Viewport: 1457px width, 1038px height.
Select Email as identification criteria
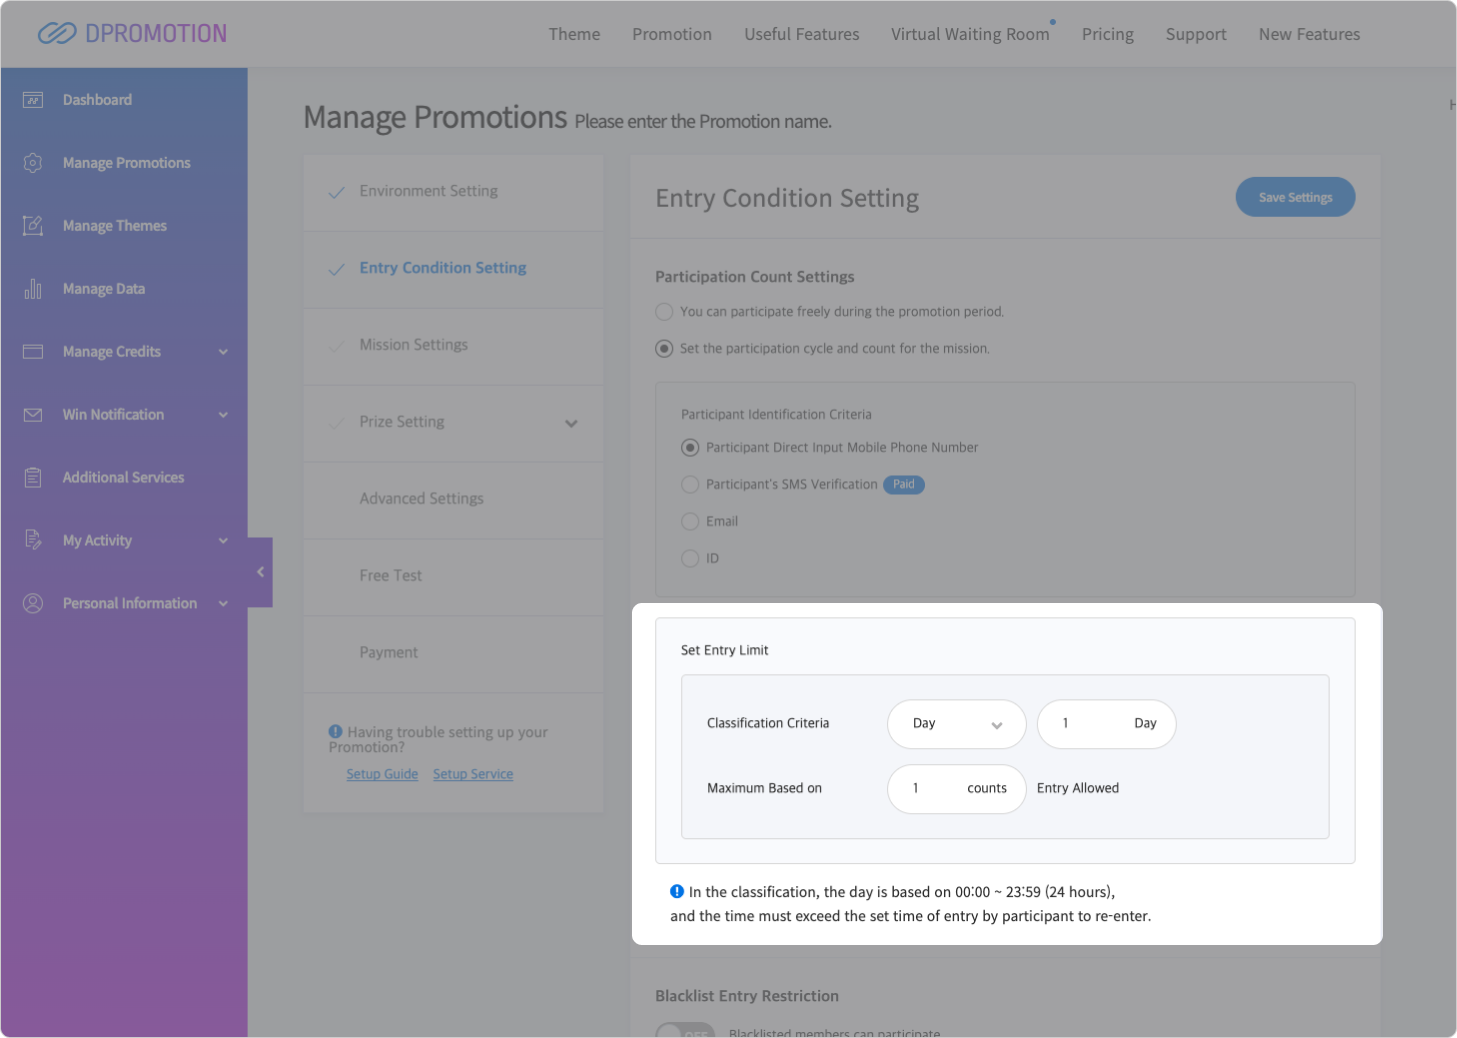click(x=690, y=522)
